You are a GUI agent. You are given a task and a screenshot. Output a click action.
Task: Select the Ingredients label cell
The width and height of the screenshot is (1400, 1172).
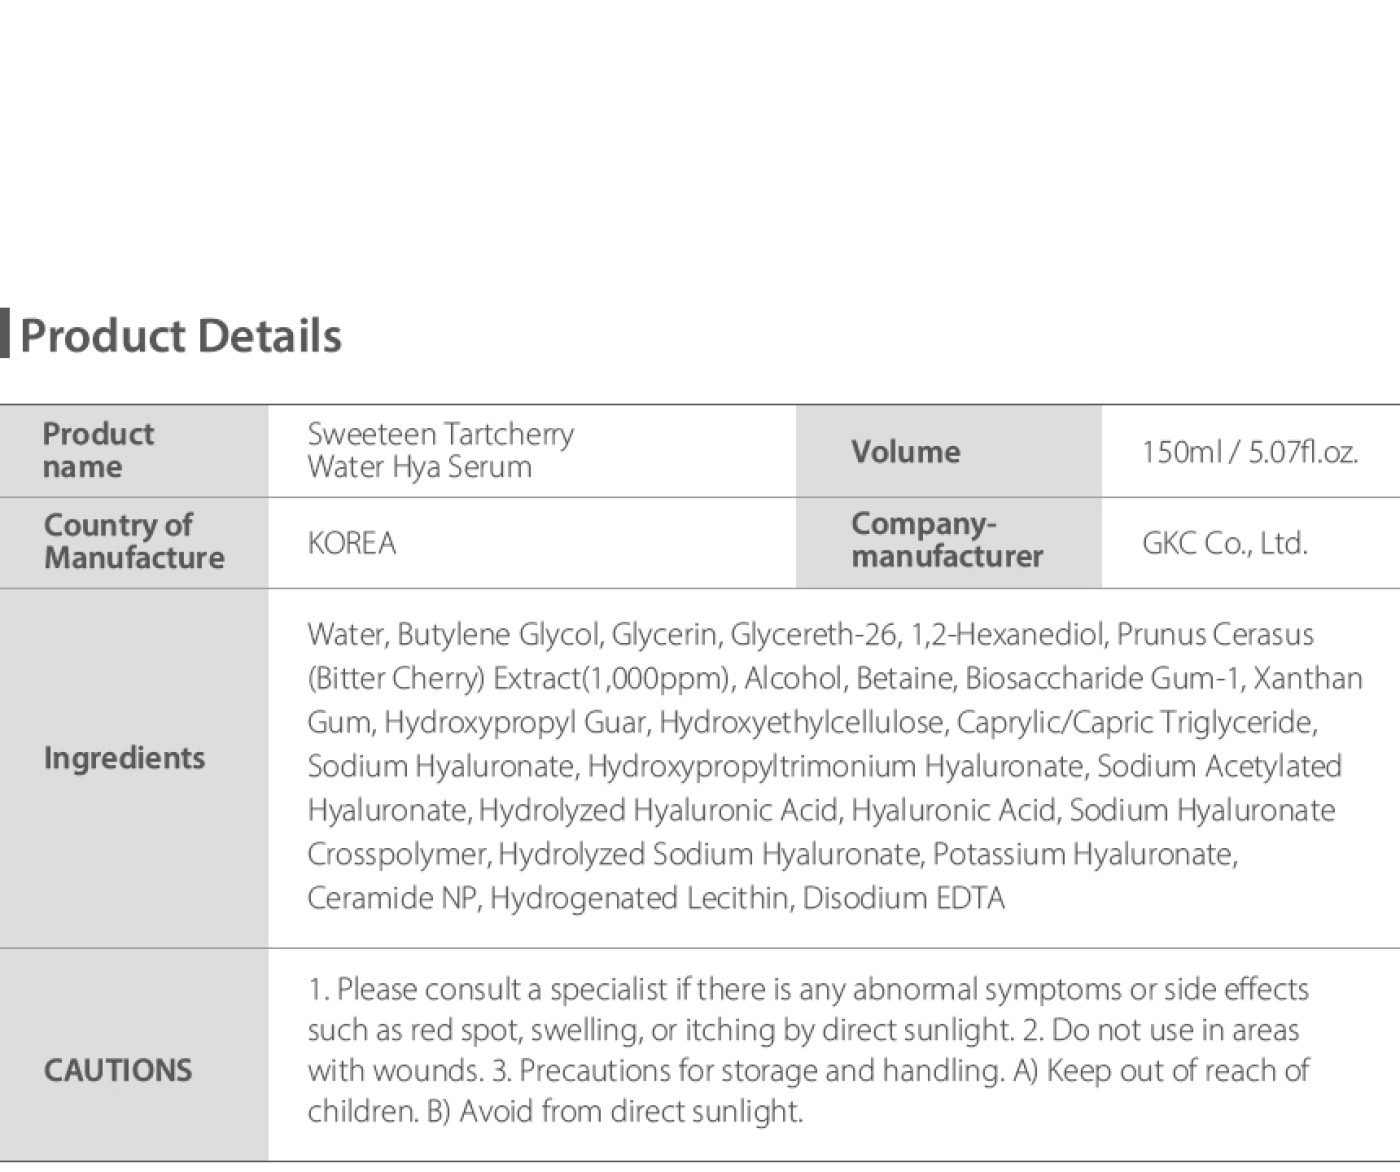(x=134, y=768)
